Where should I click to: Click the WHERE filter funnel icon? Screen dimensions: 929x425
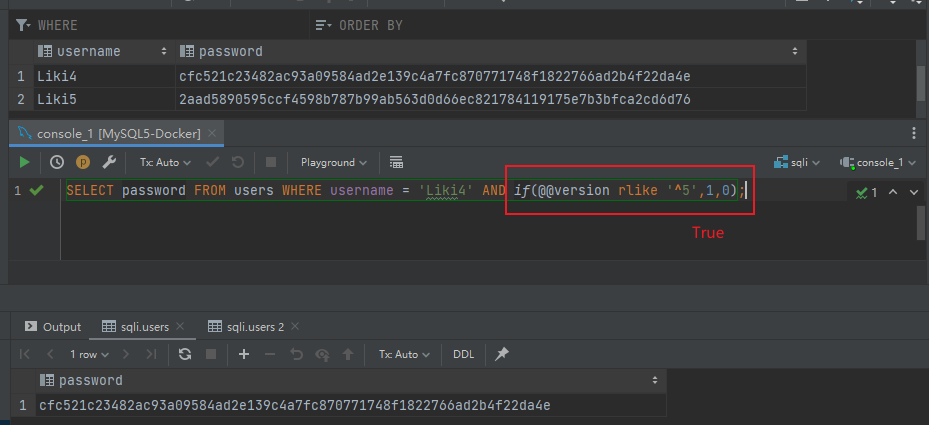(22, 25)
